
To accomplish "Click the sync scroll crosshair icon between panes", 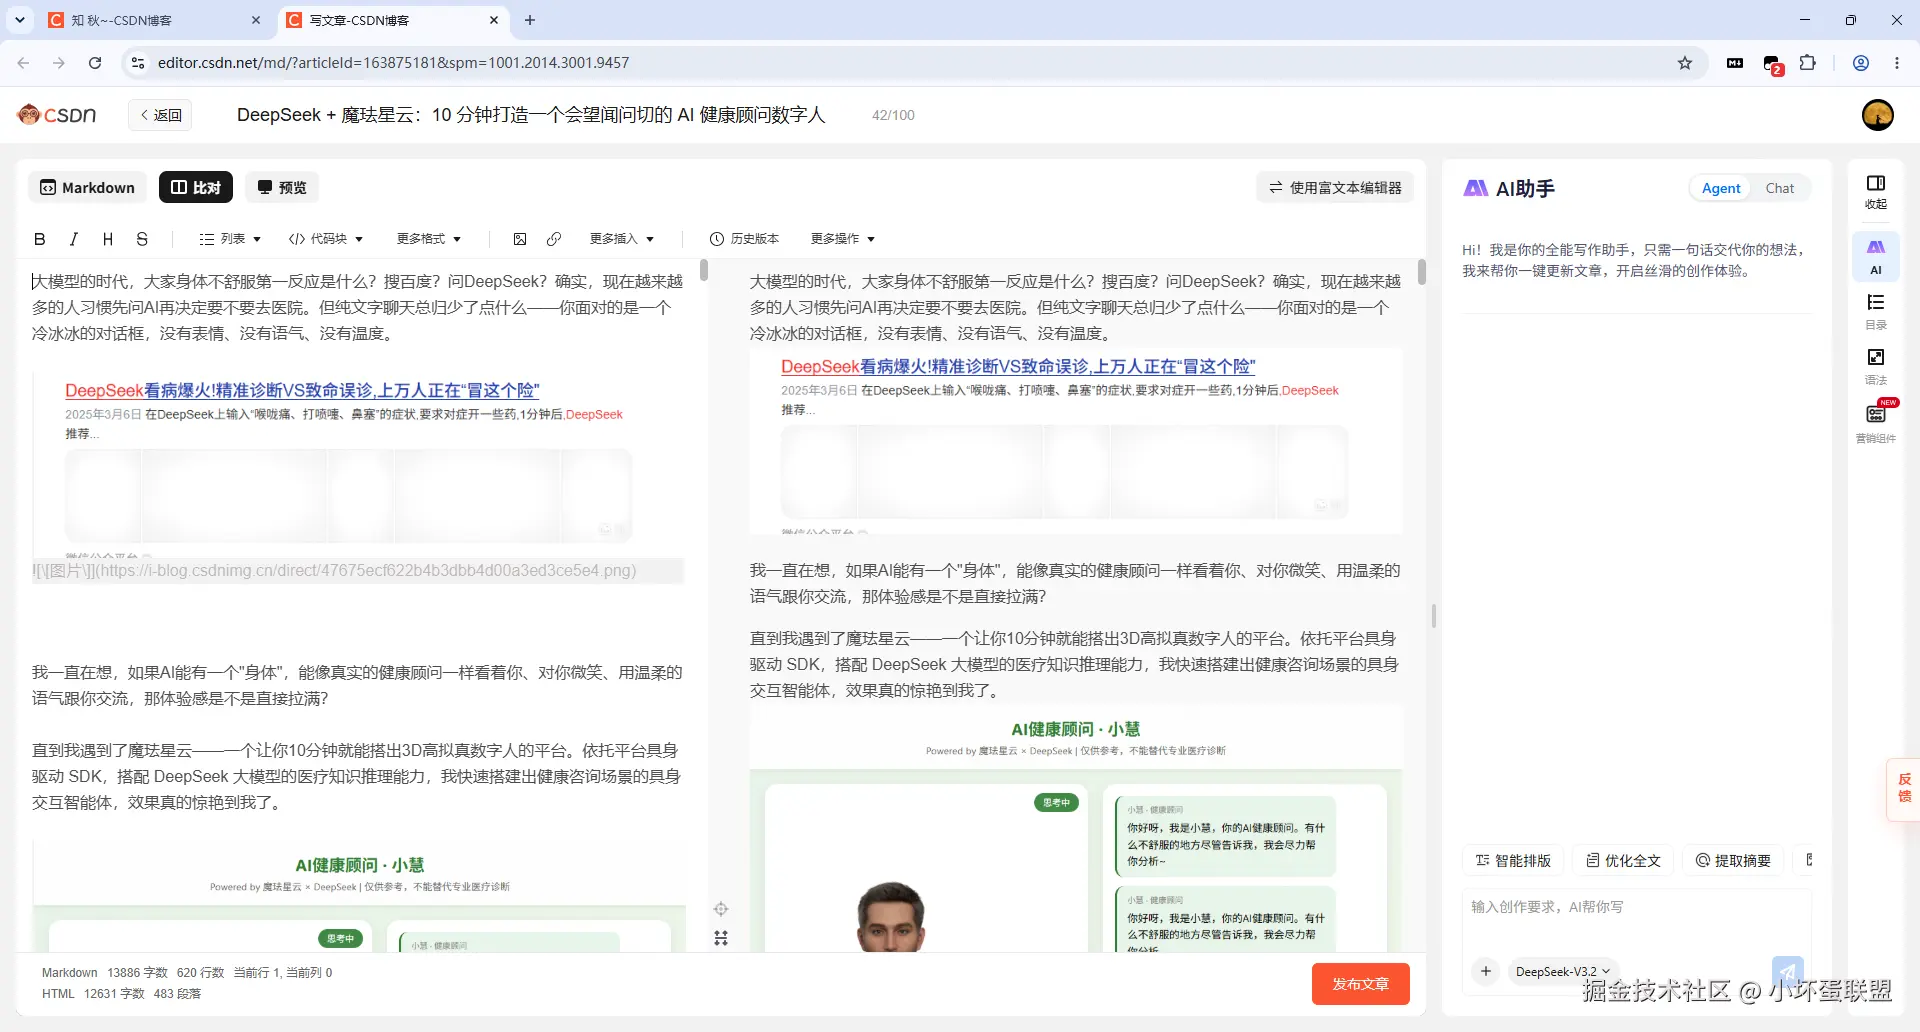I will pos(721,909).
